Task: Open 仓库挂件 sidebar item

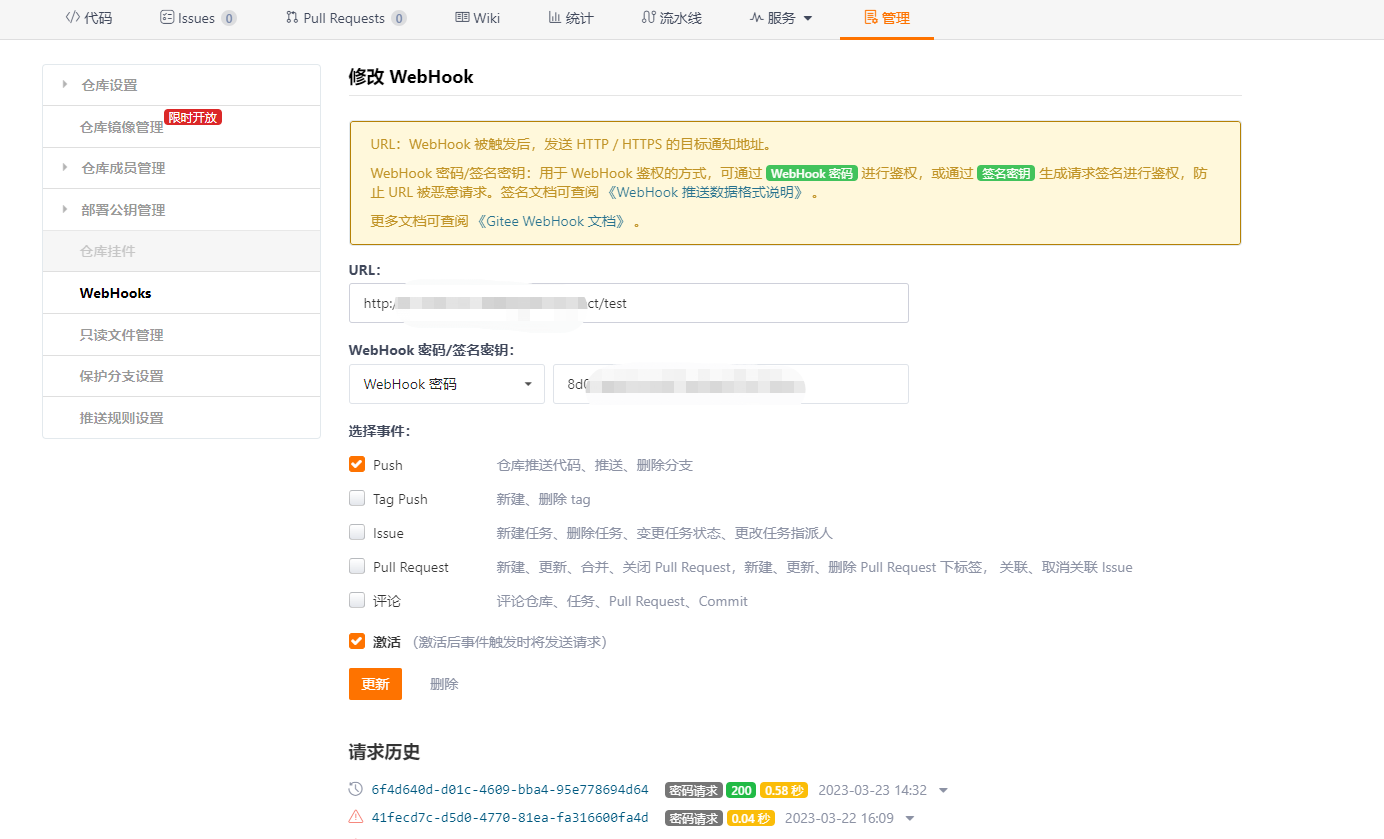Action: point(181,251)
